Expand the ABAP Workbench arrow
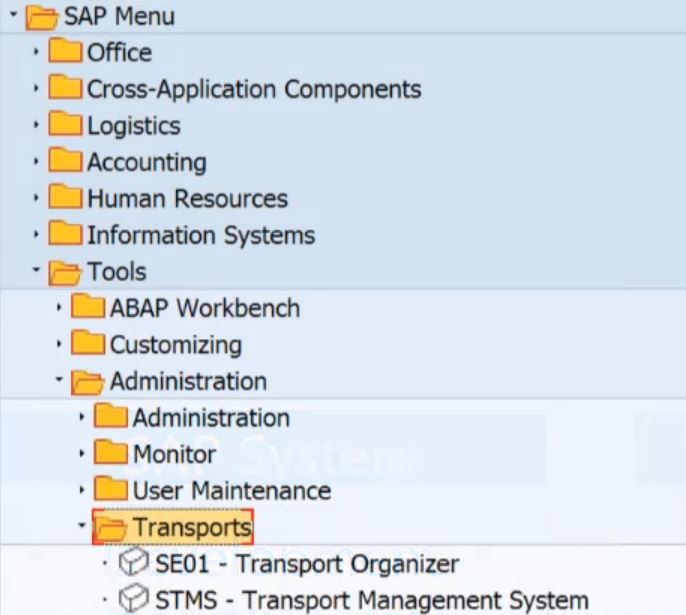The width and height of the screenshot is (686, 615). (x=59, y=308)
